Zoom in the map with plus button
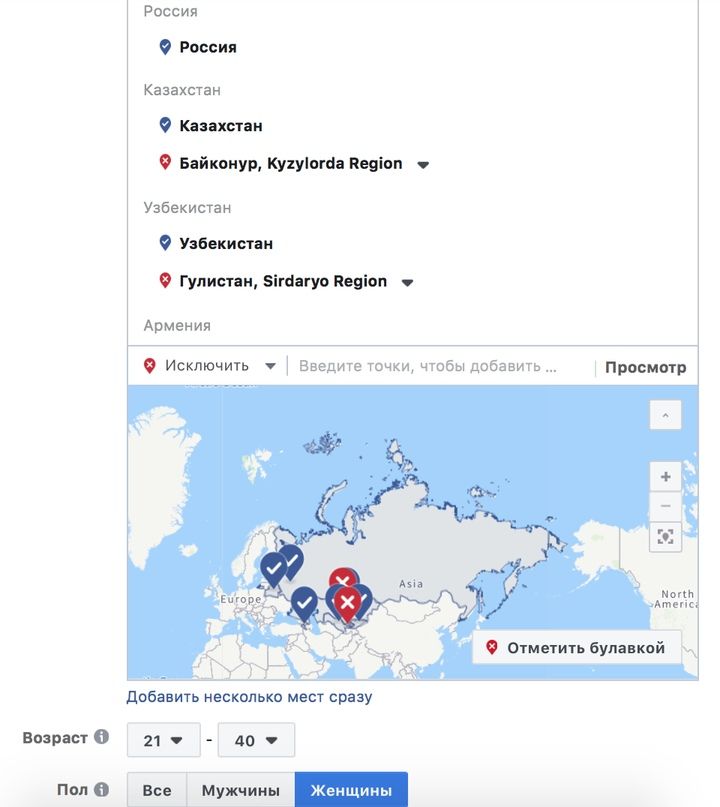 [x=665, y=476]
